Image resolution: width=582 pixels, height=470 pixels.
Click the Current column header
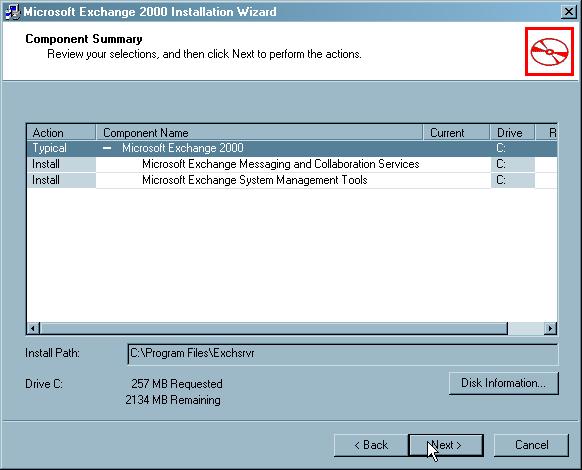[x=456, y=133]
